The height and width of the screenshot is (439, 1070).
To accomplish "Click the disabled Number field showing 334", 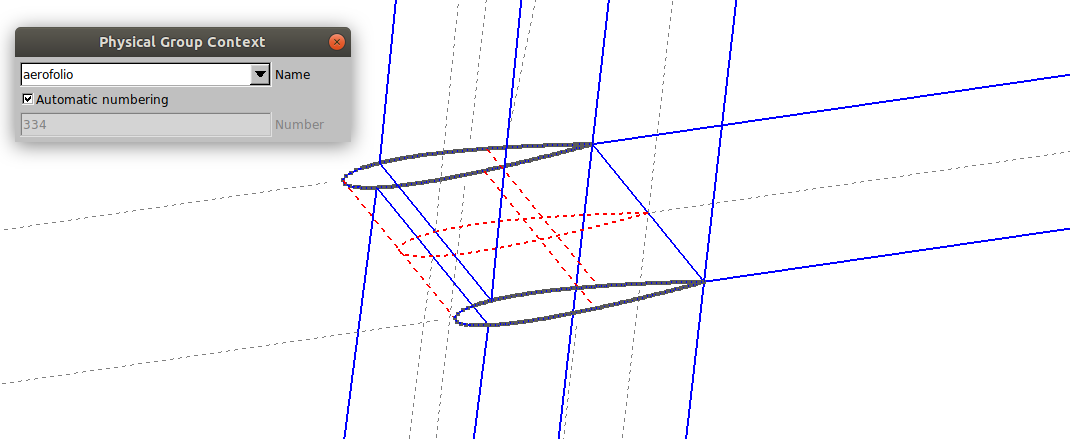I will [146, 125].
